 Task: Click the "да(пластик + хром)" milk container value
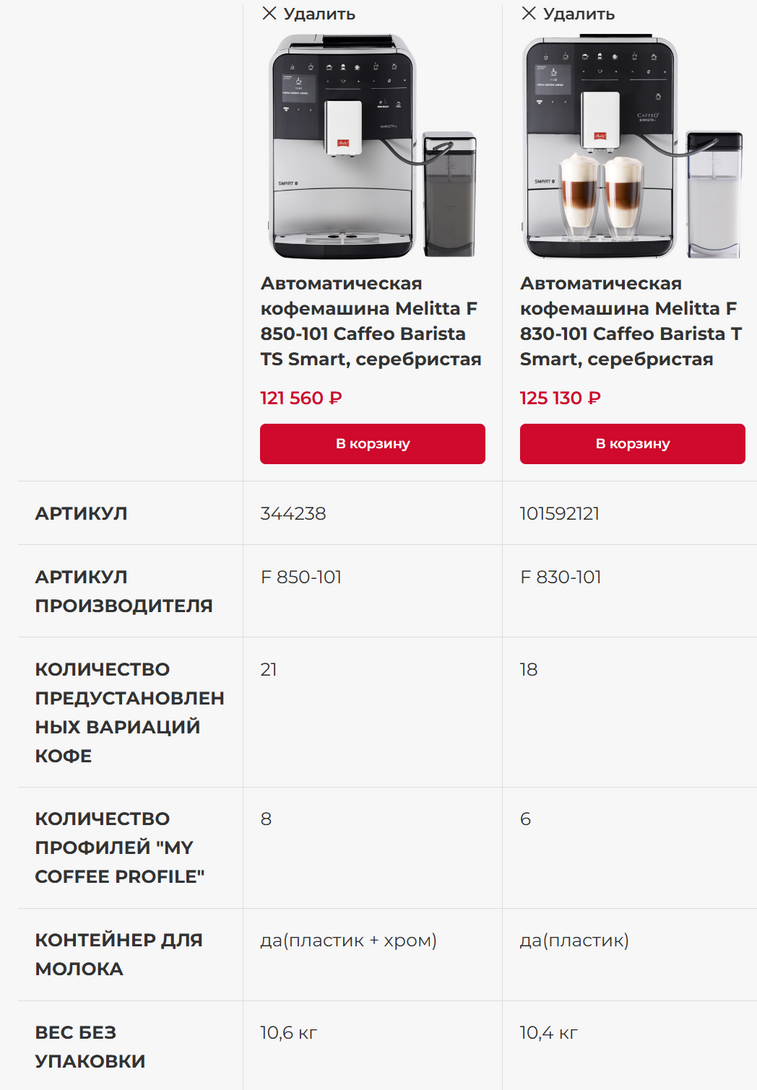pos(349,940)
